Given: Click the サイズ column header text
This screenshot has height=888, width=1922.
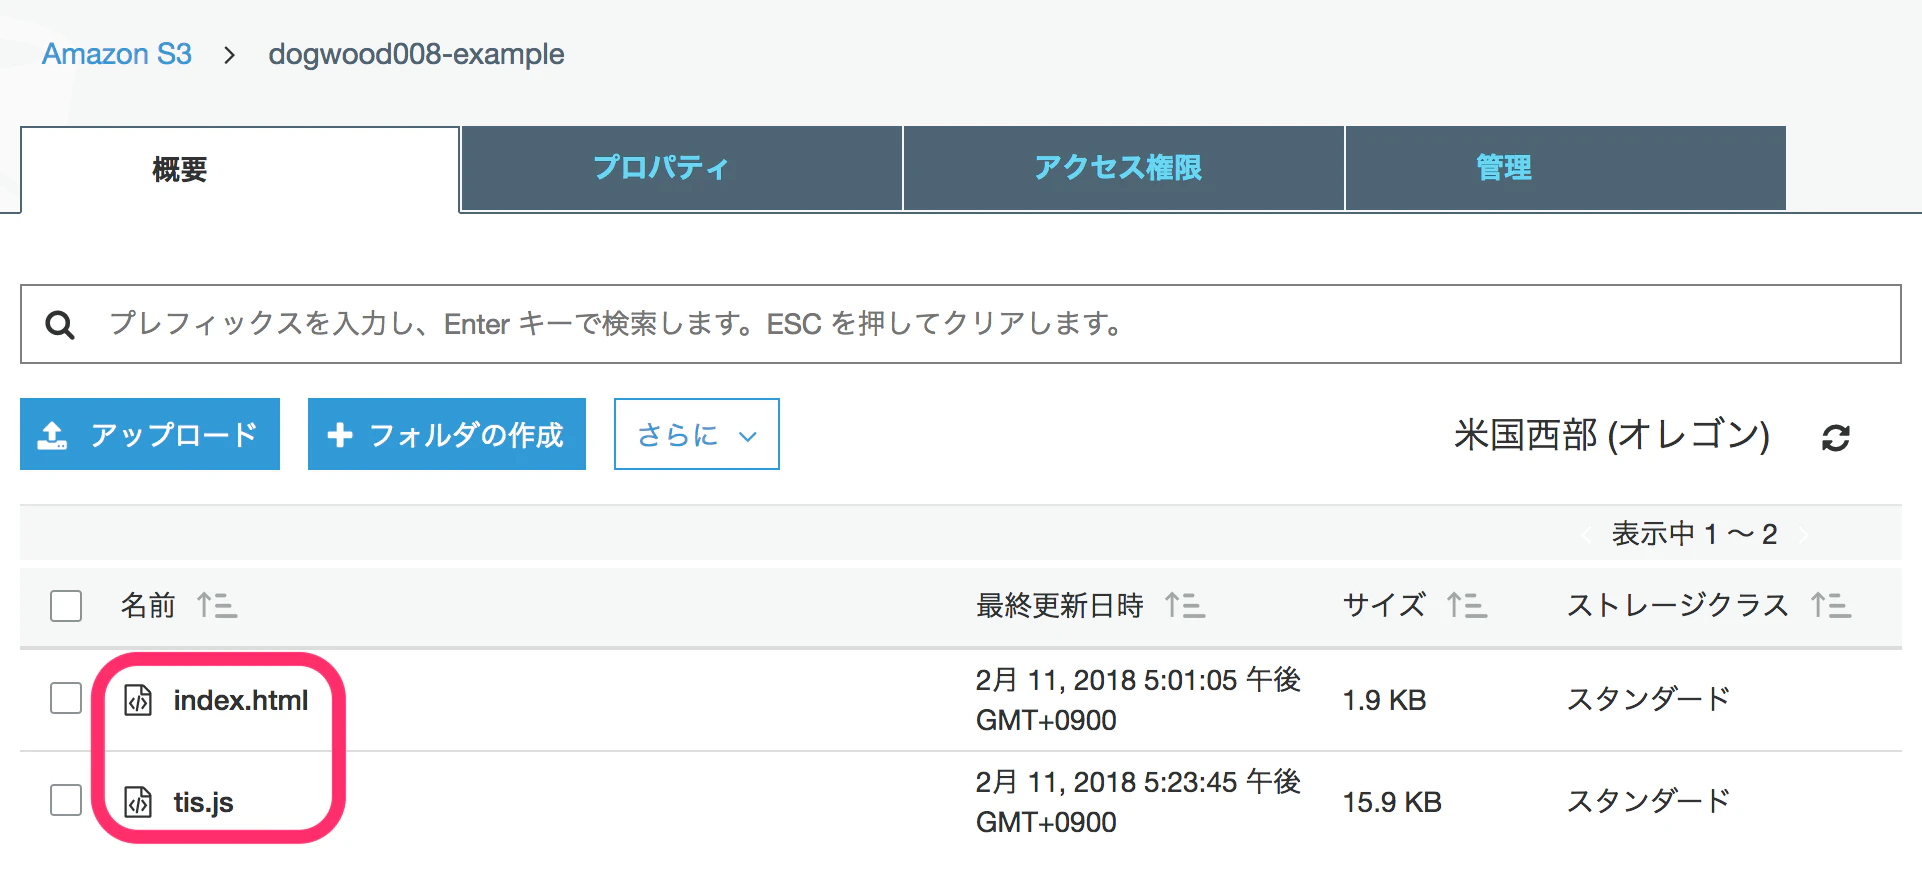Looking at the screenshot, I should pos(1384,605).
